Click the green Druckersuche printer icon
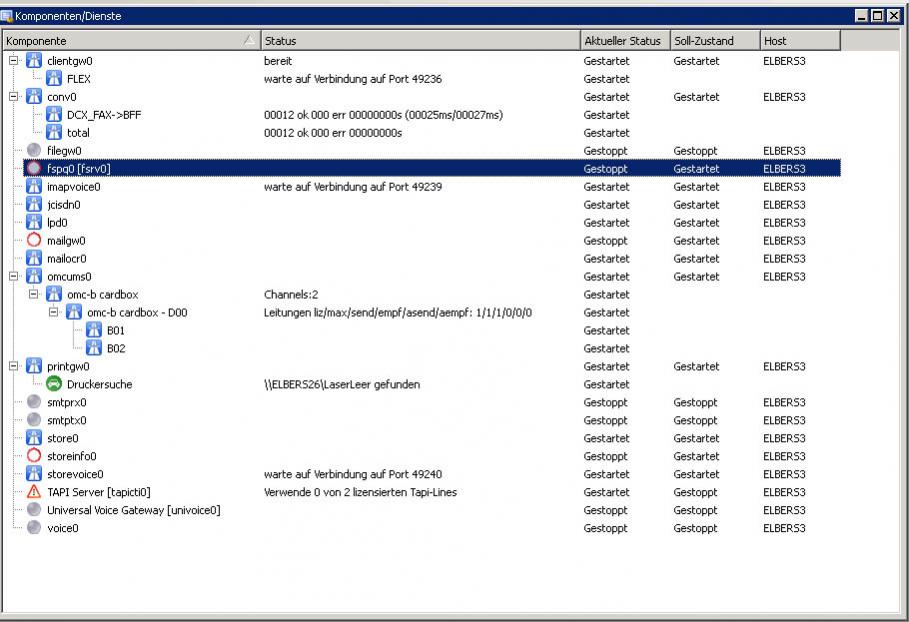Image resolution: width=909 pixels, height=622 pixels. pos(54,384)
